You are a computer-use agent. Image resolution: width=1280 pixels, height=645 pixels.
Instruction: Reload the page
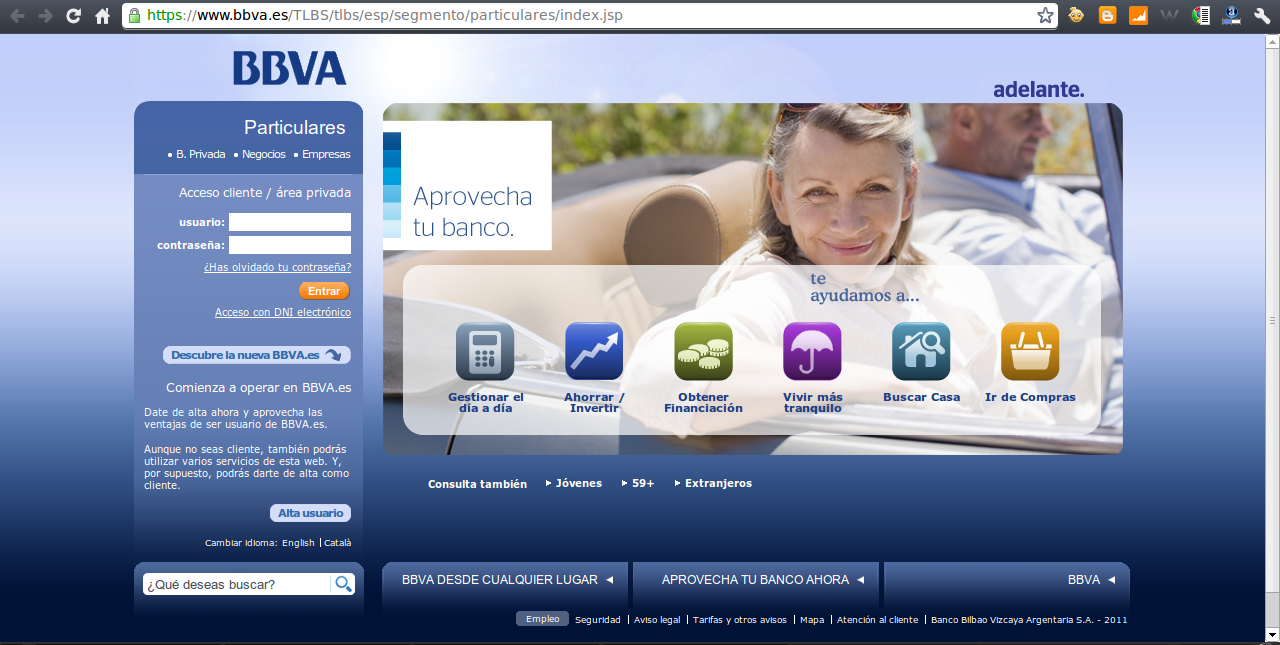point(73,15)
